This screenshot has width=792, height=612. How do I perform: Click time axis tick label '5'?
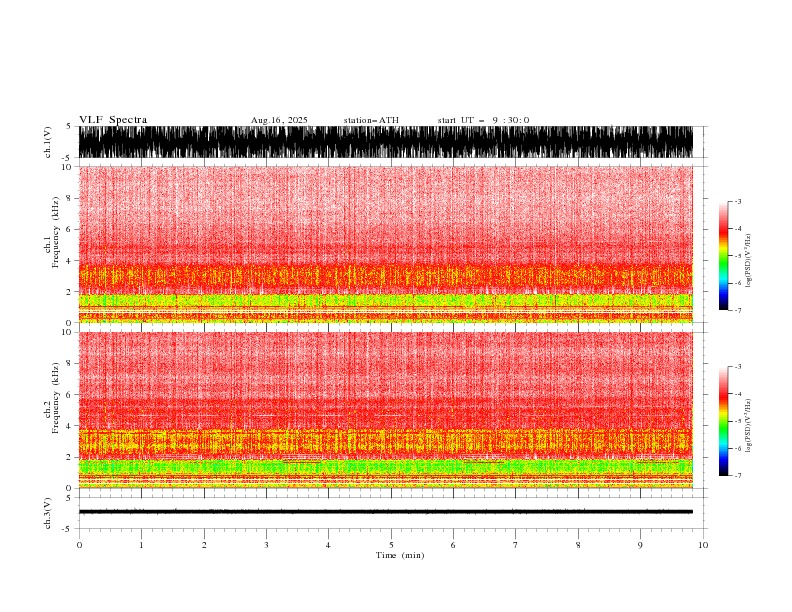391,545
